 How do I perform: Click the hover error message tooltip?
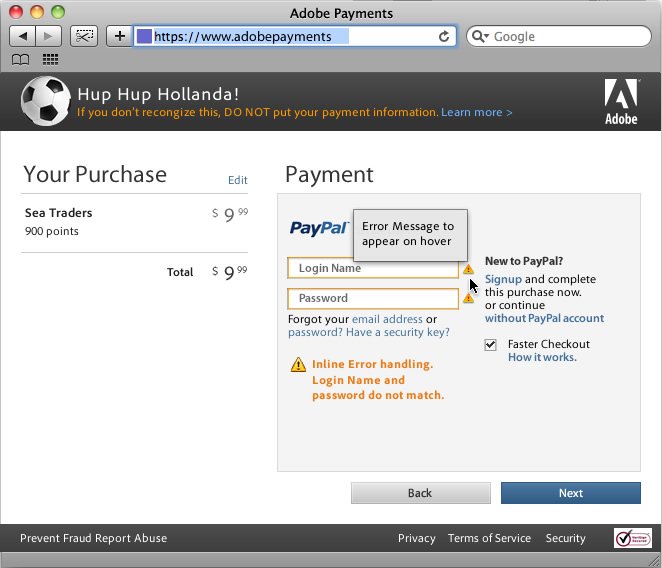[410, 235]
